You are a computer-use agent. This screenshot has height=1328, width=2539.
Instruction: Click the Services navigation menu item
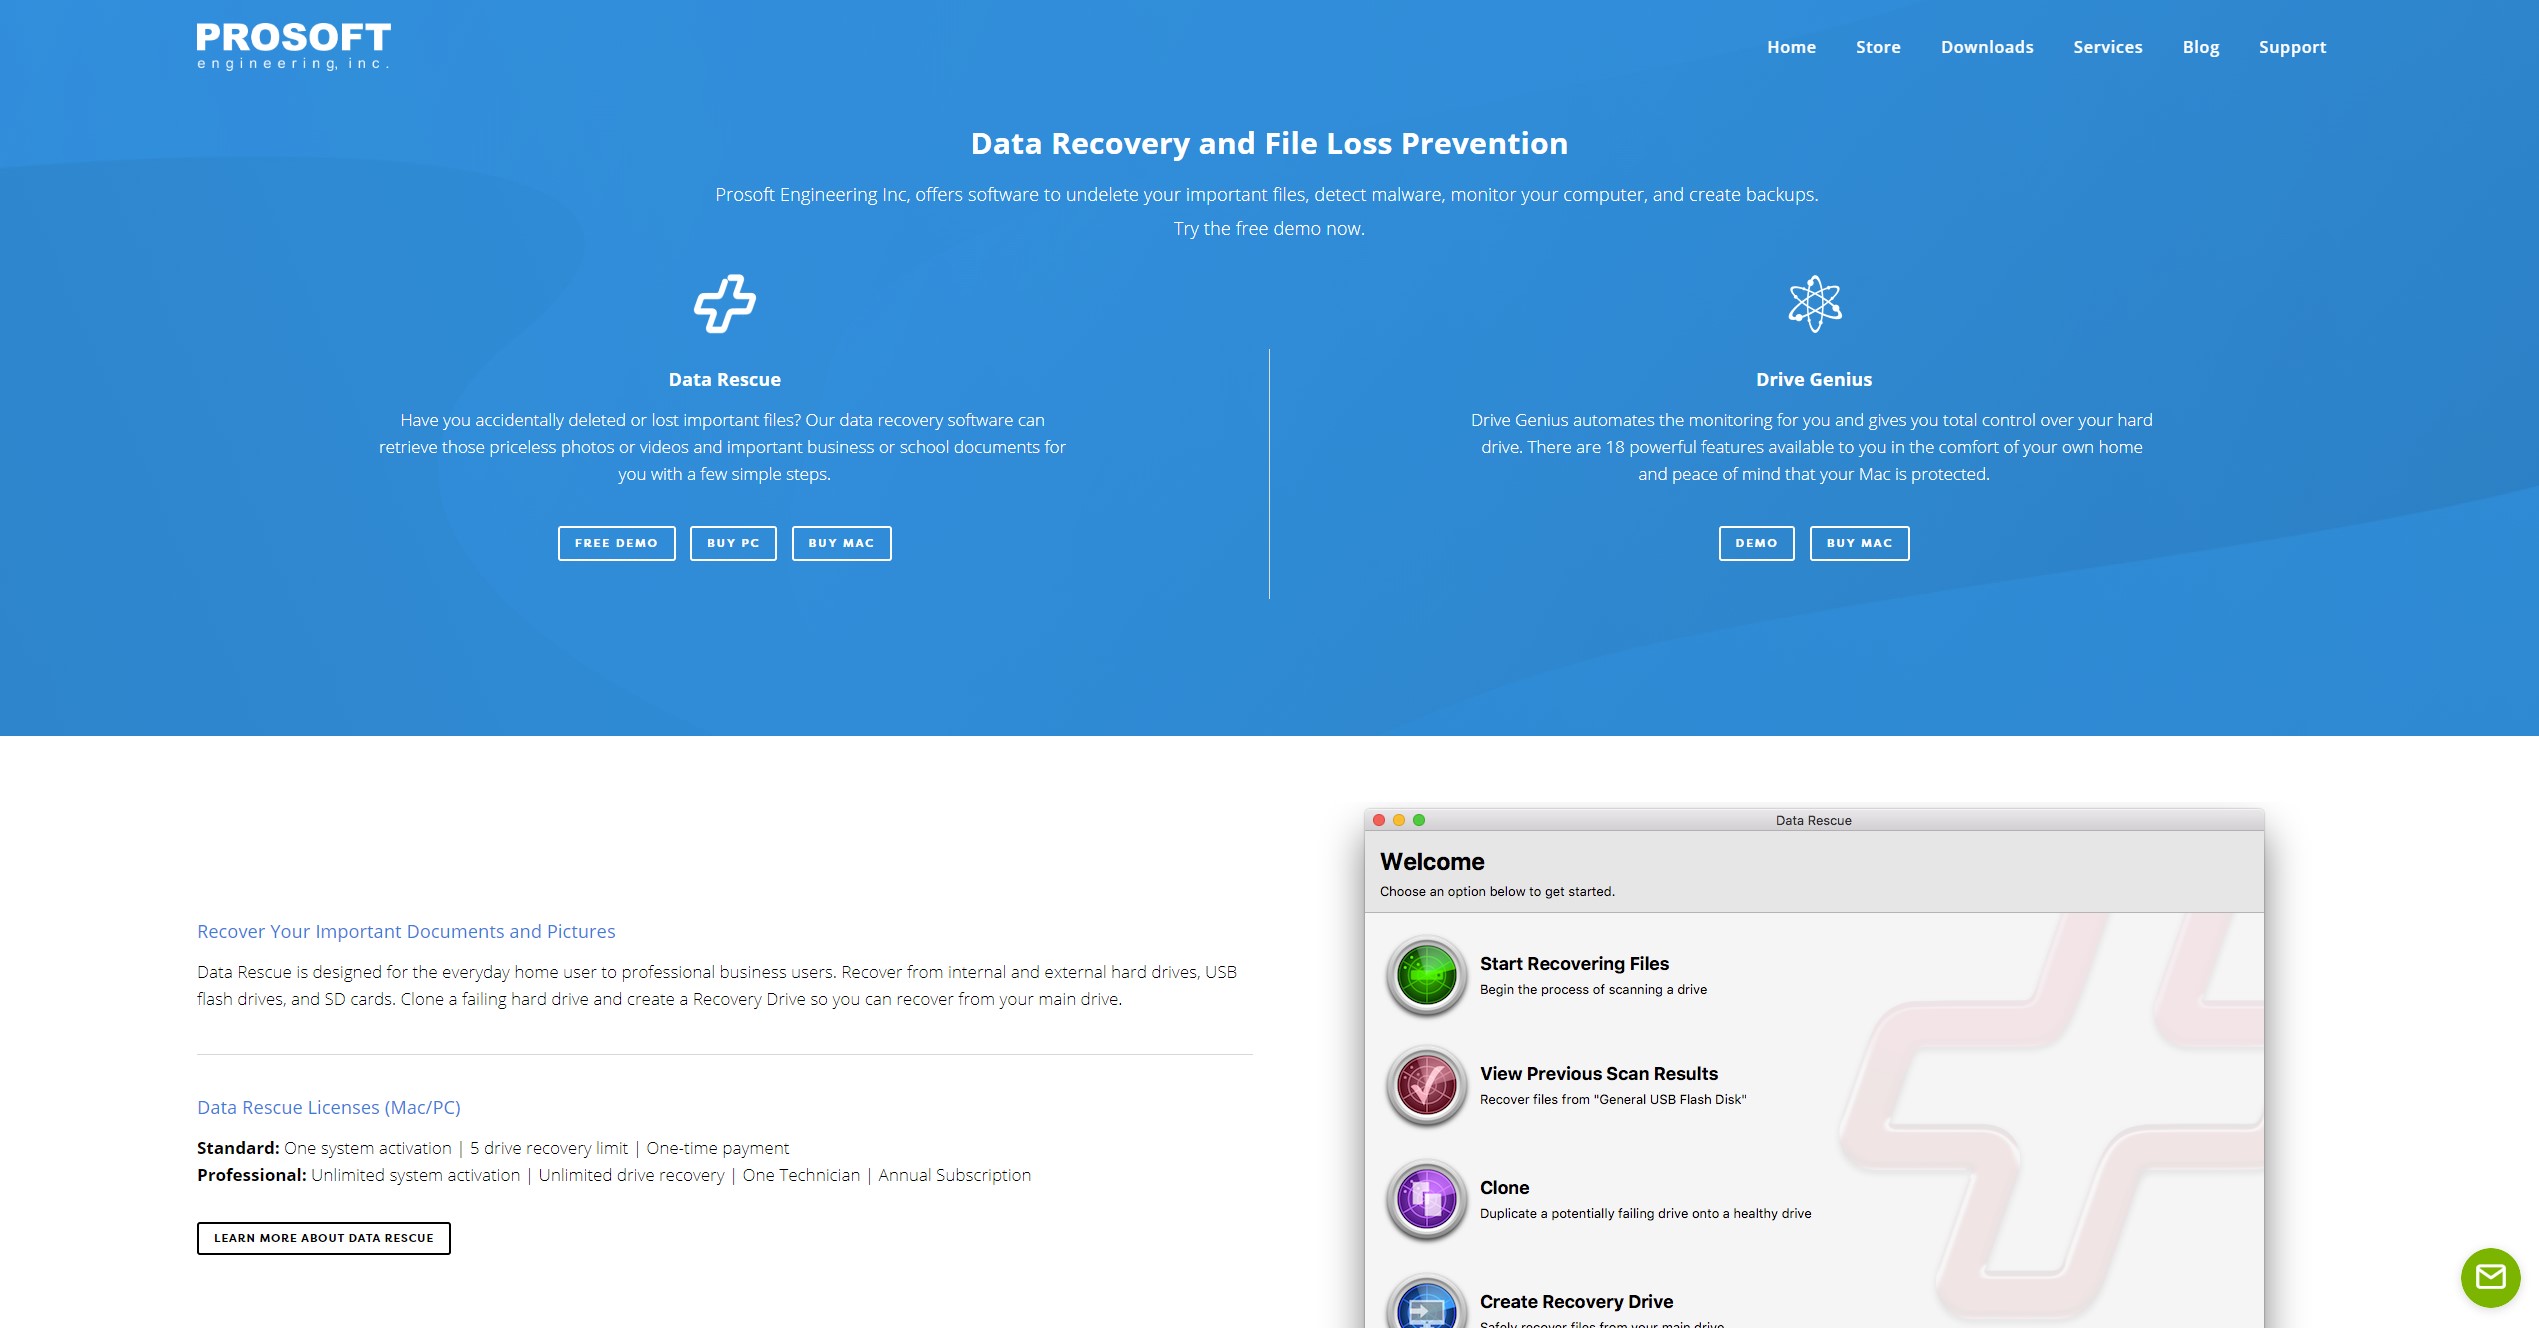(2109, 45)
